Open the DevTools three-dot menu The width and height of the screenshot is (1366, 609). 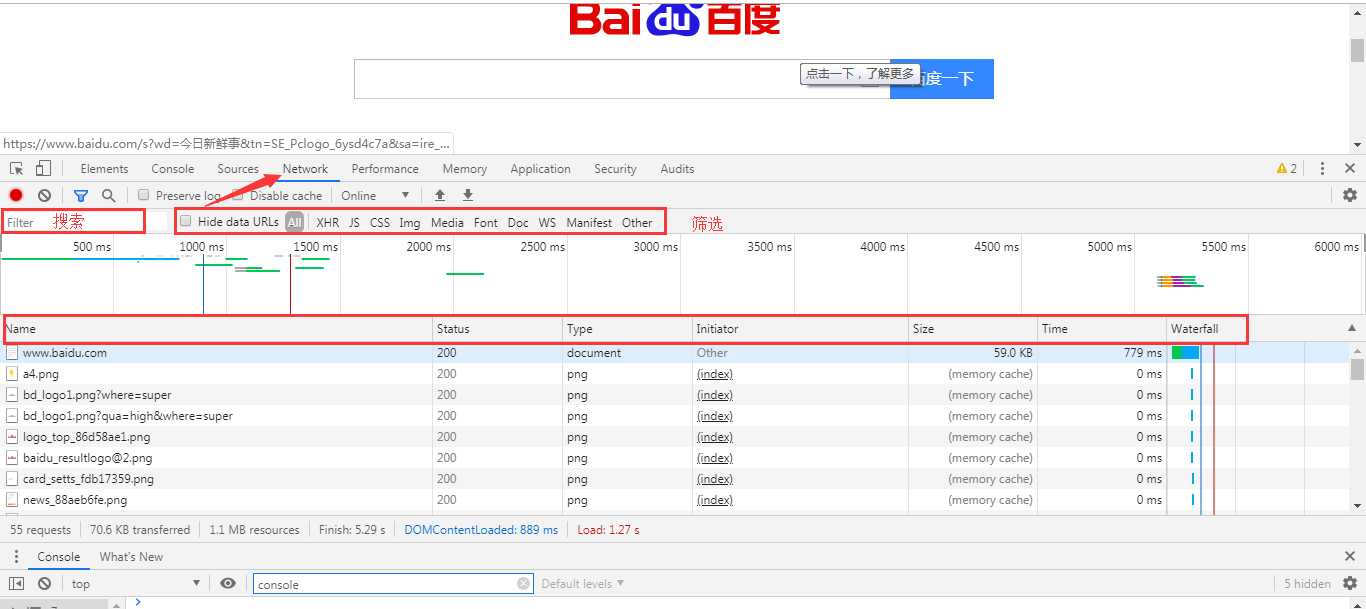tap(1322, 168)
